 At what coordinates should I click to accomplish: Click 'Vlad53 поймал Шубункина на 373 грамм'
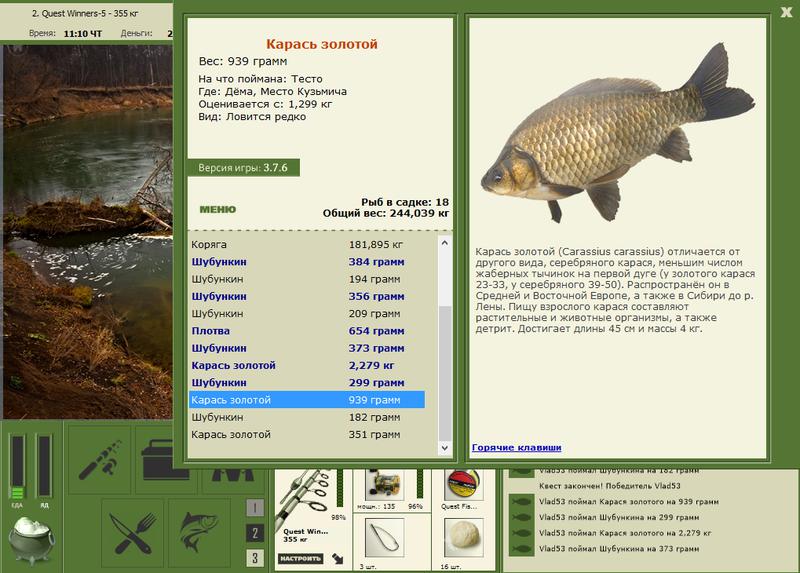click(x=619, y=549)
